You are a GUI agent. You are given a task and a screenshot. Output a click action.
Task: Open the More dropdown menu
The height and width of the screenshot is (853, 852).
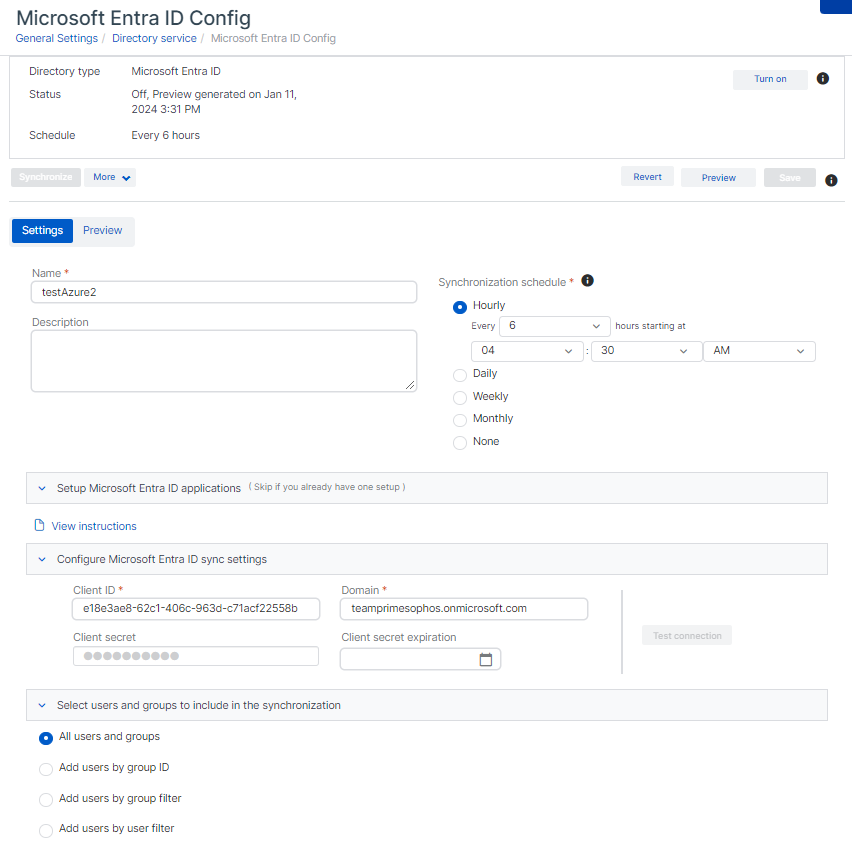[x=110, y=177]
